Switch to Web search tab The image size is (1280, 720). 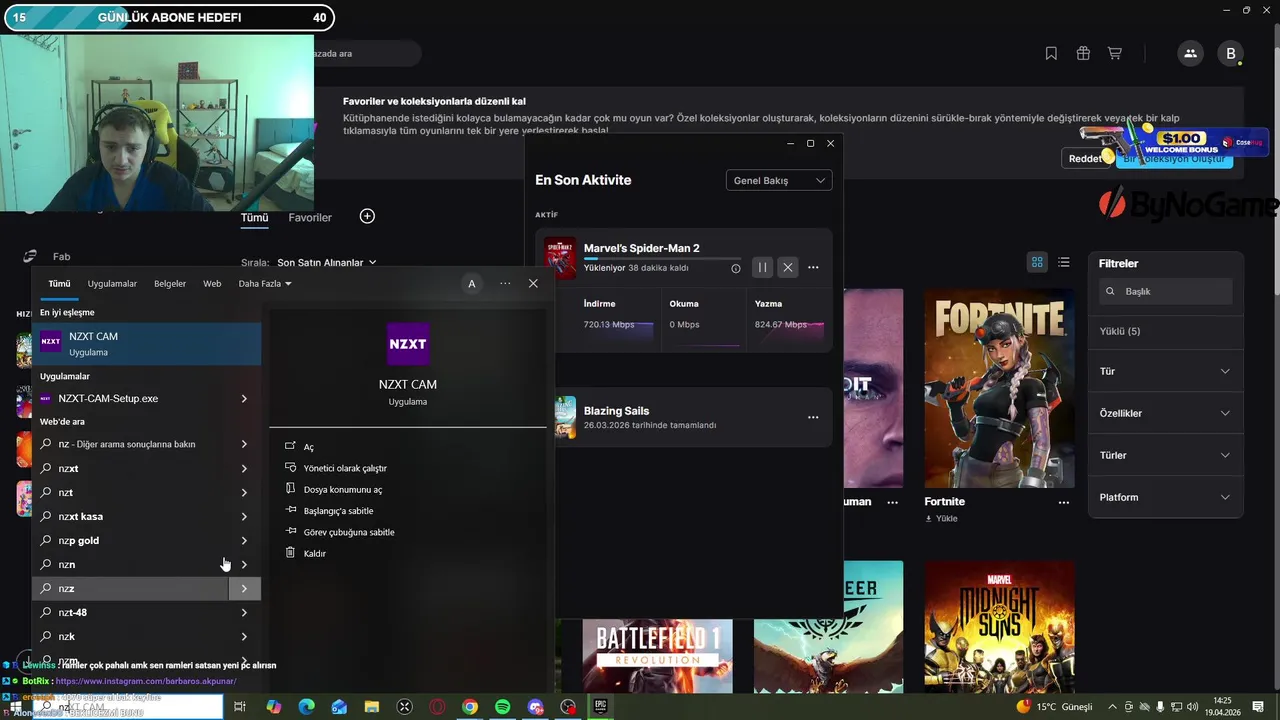[212, 284]
